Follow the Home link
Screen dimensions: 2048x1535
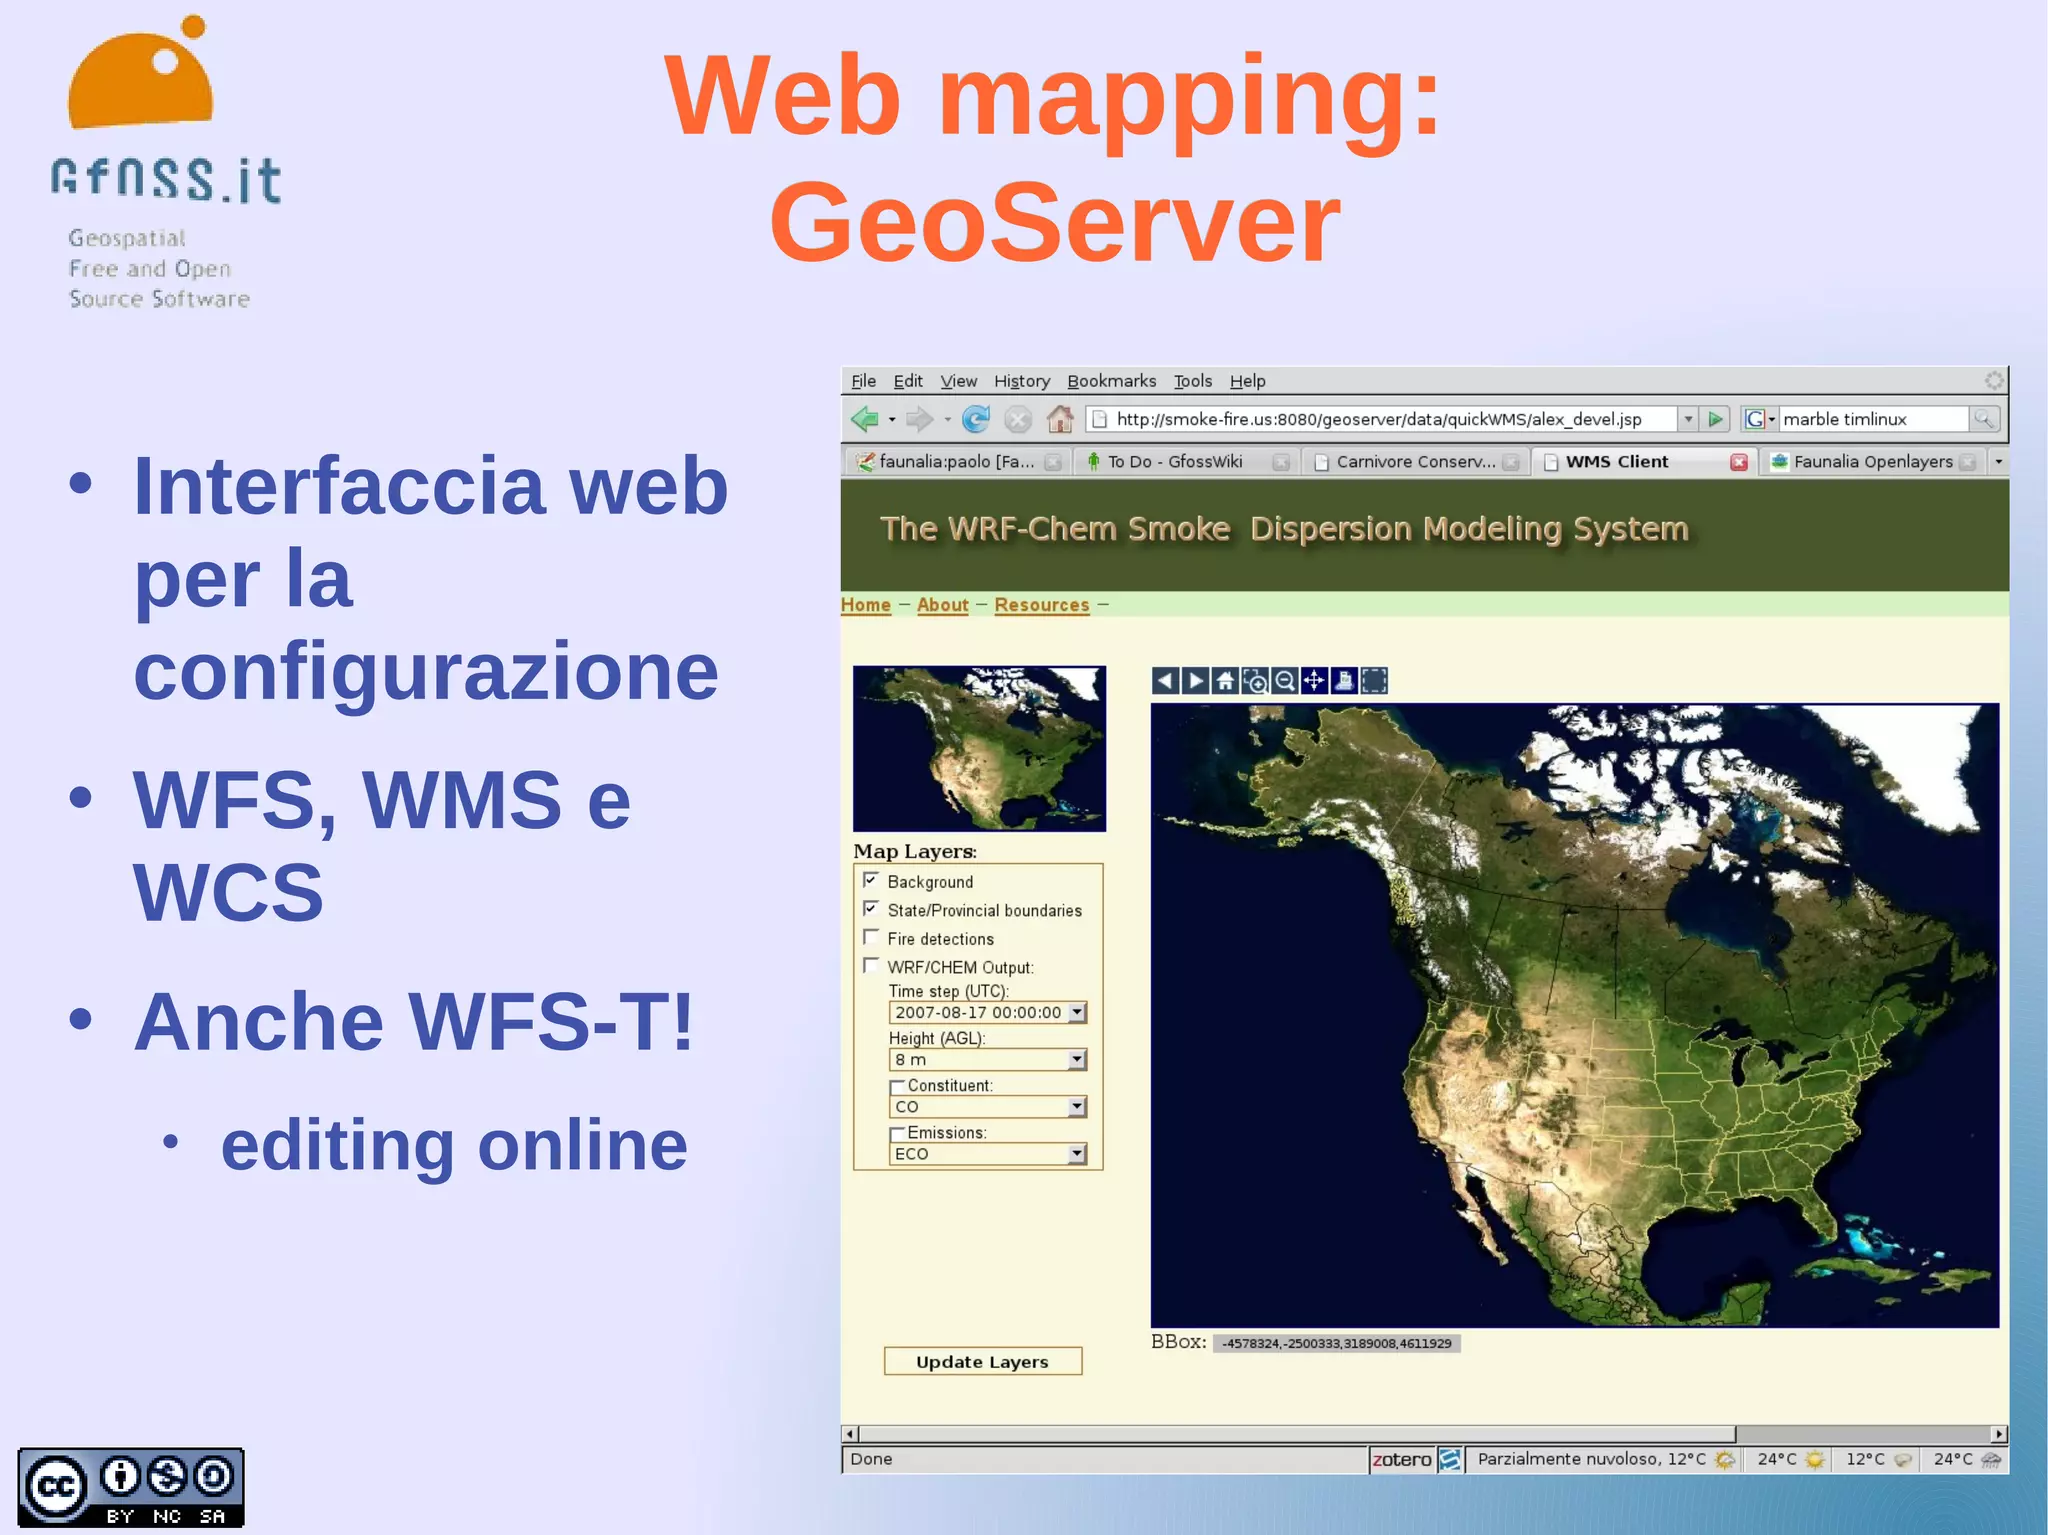[865, 605]
